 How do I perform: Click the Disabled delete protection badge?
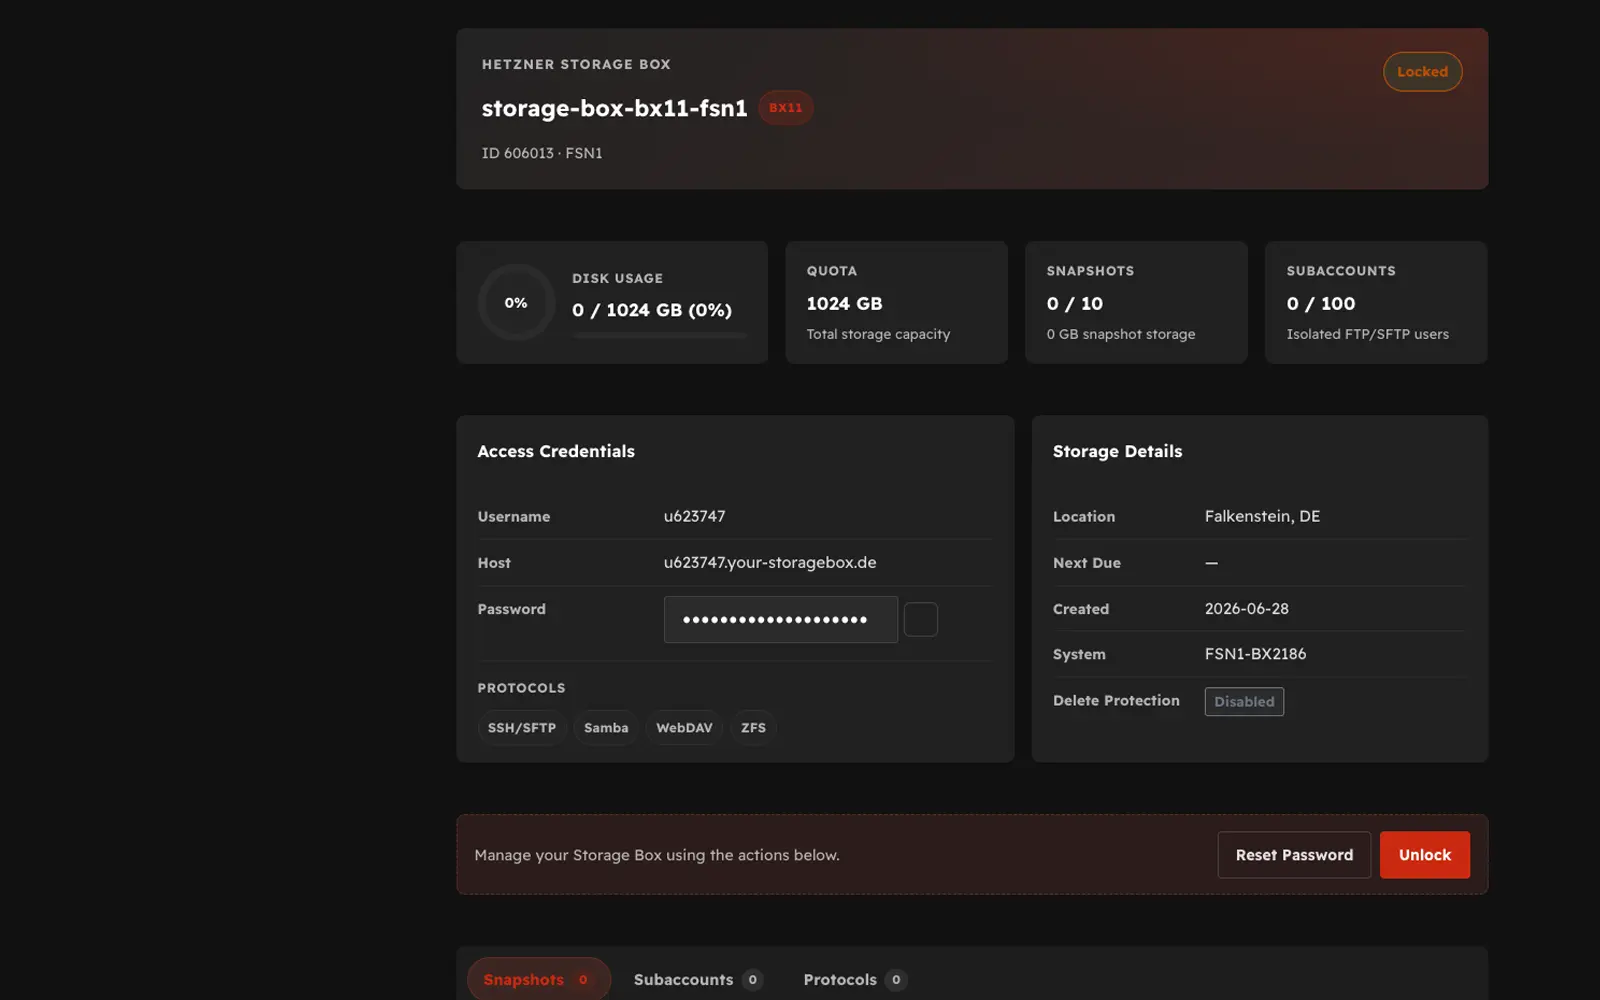click(x=1244, y=701)
